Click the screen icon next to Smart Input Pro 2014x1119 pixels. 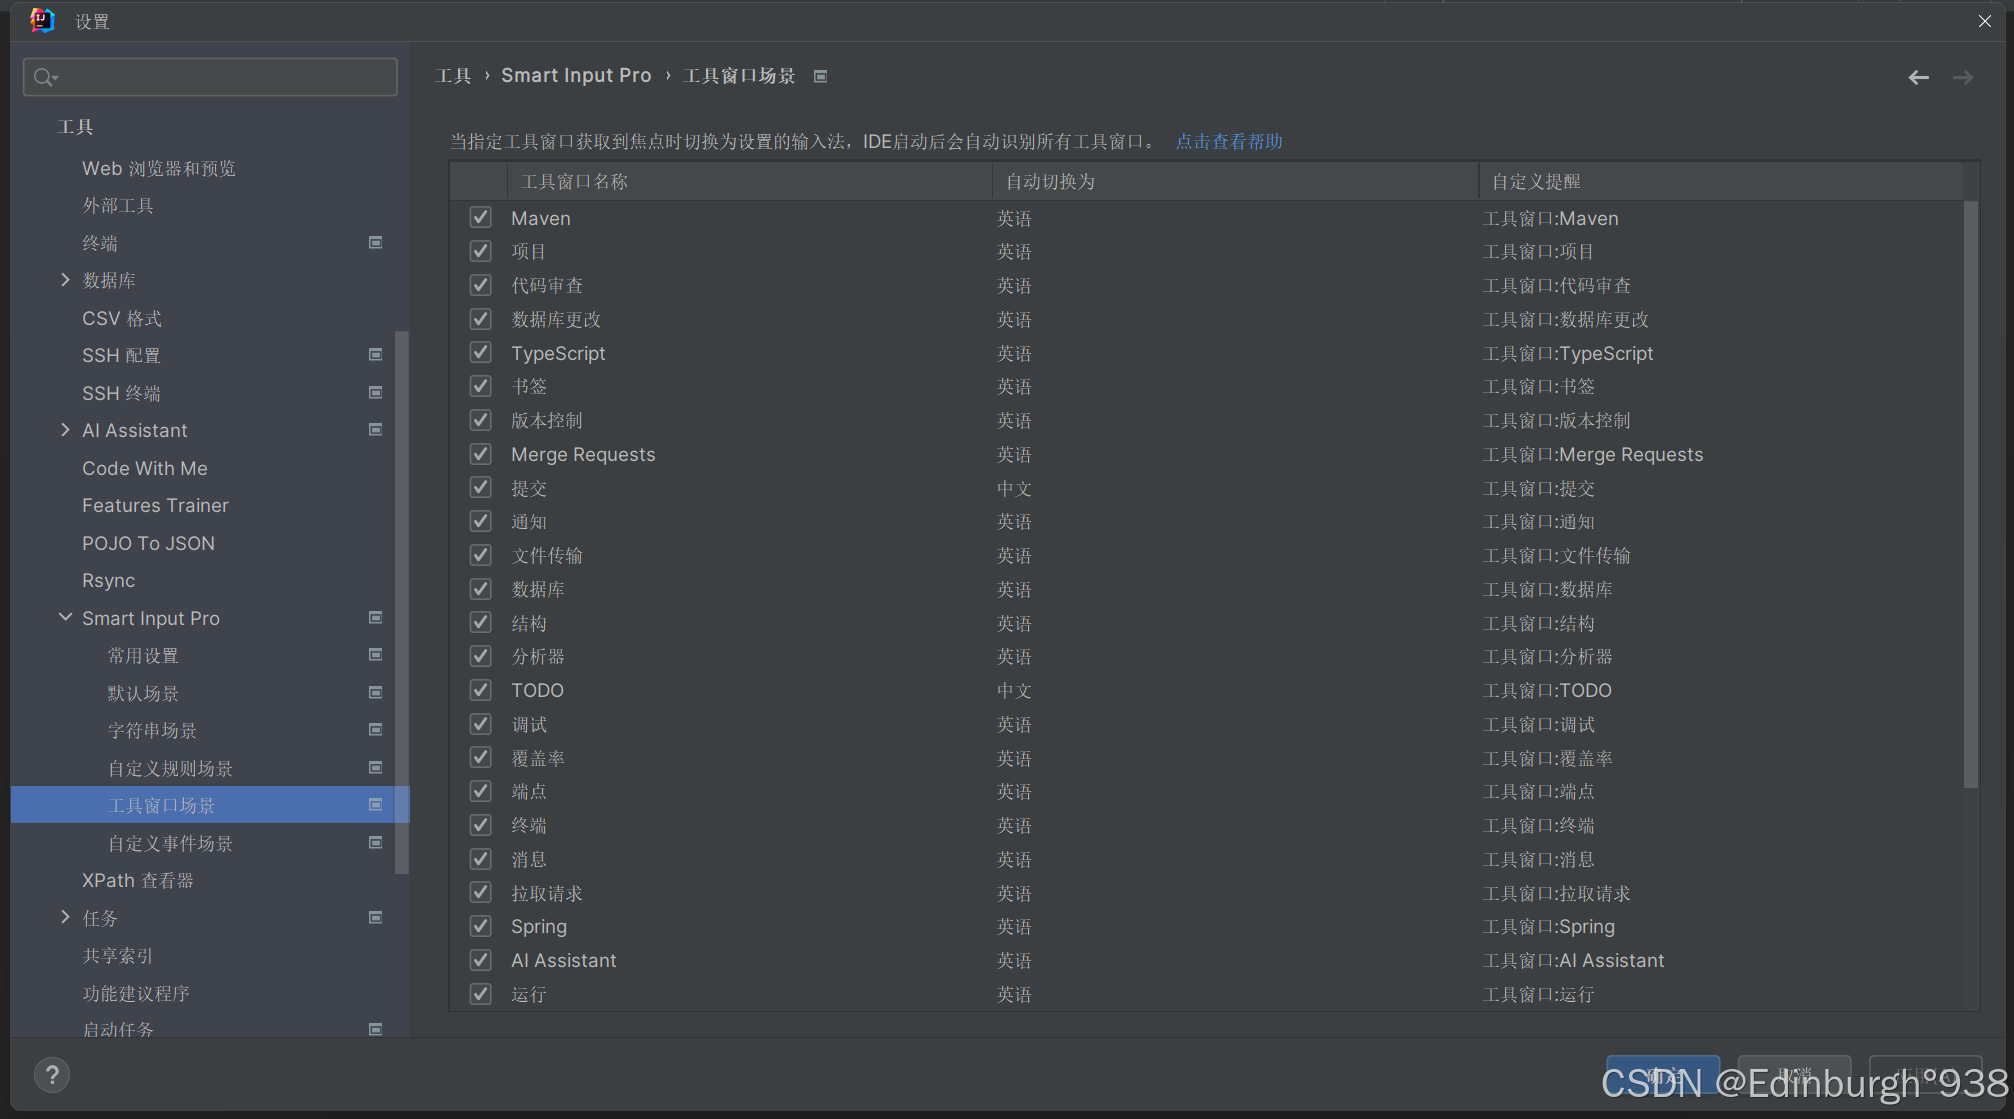376,617
